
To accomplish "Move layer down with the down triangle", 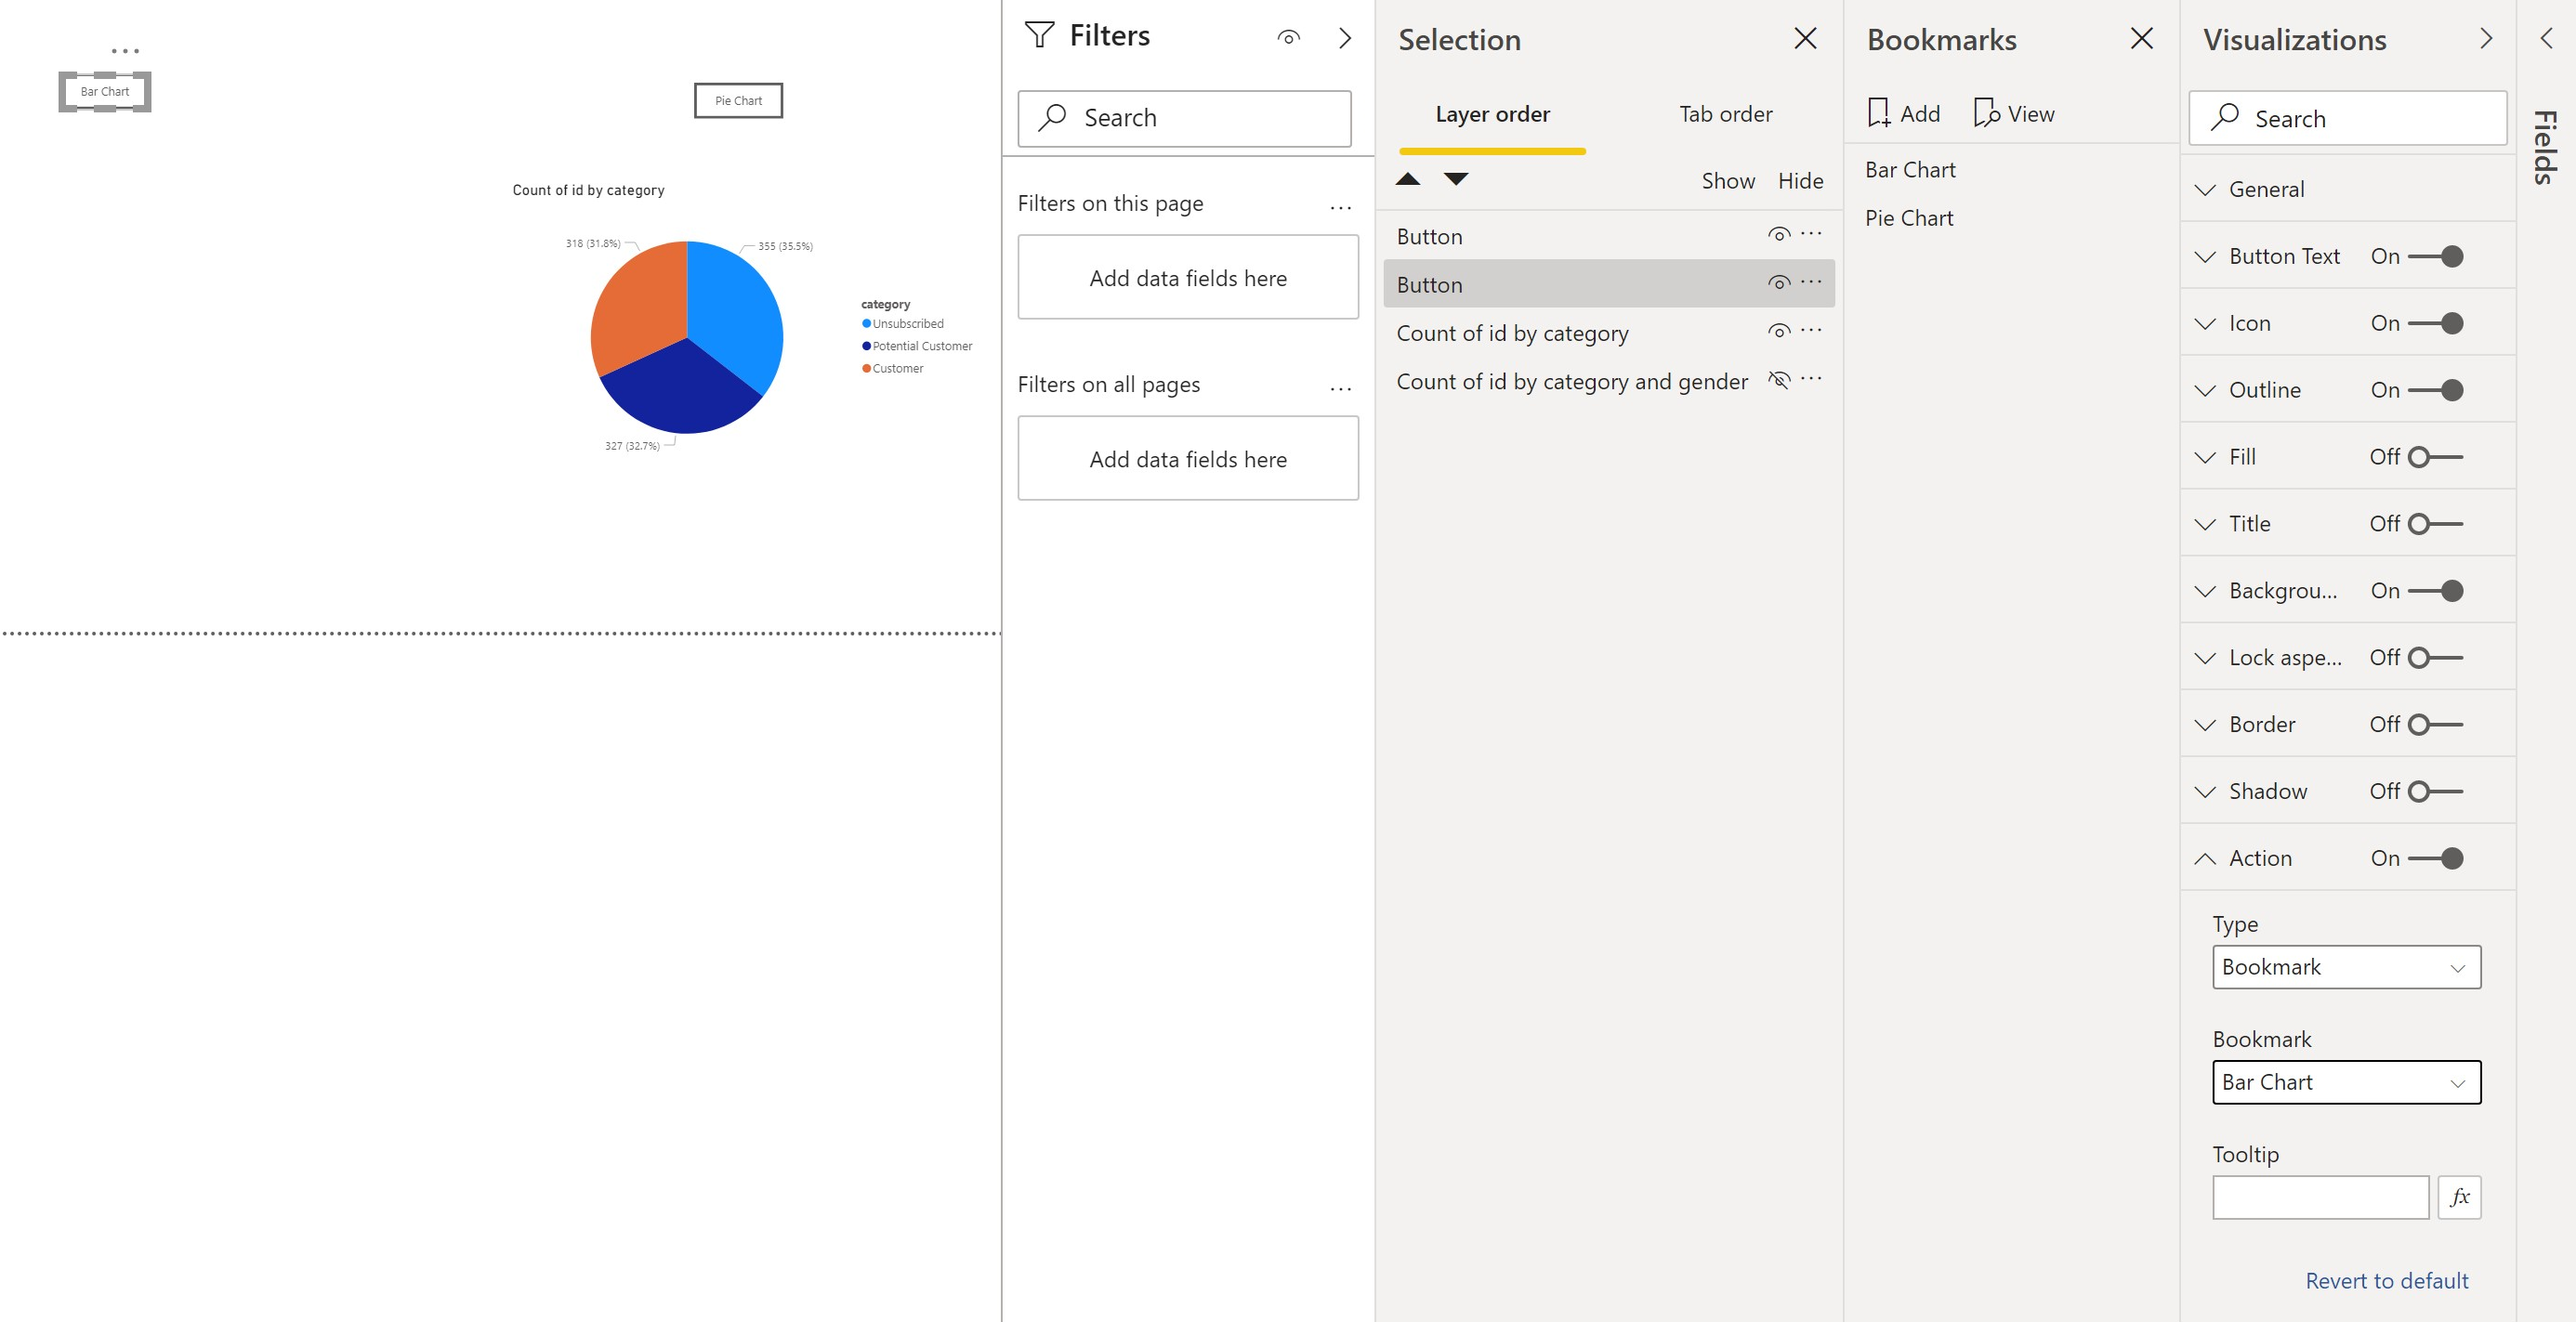I will pyautogui.click(x=1456, y=179).
